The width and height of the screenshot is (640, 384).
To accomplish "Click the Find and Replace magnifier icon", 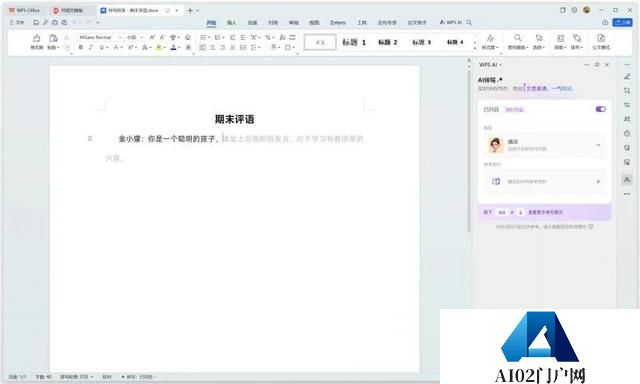I will point(518,38).
